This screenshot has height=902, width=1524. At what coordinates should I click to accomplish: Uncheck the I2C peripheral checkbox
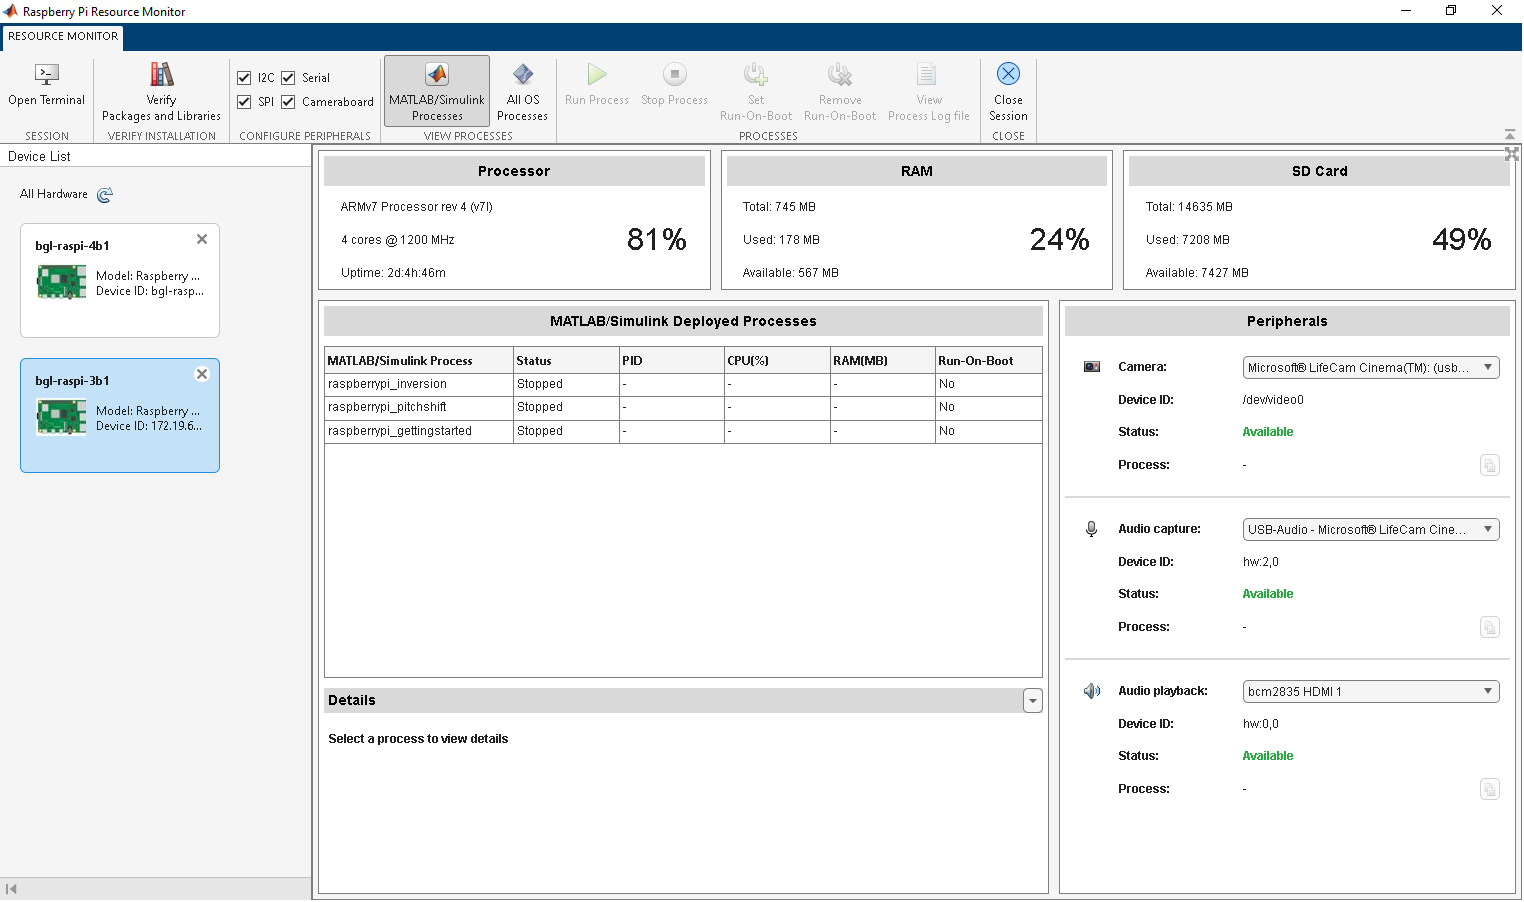[x=244, y=78]
